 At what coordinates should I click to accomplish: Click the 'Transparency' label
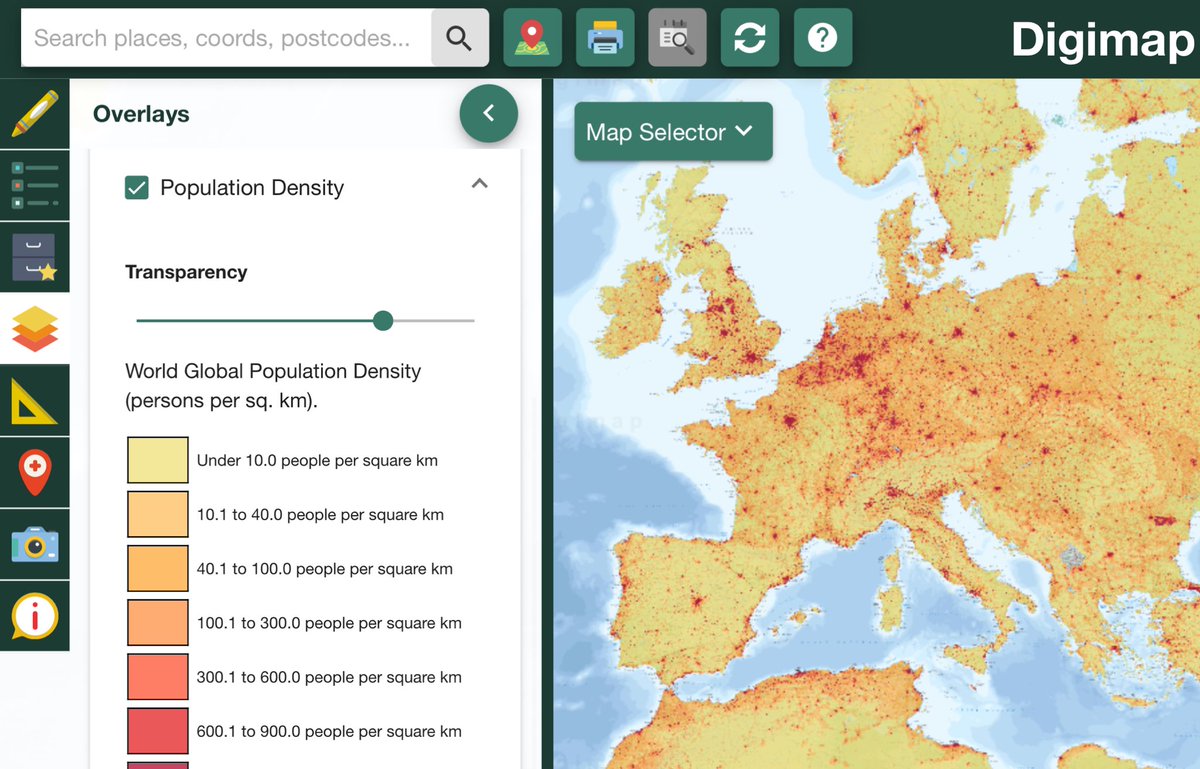click(186, 272)
